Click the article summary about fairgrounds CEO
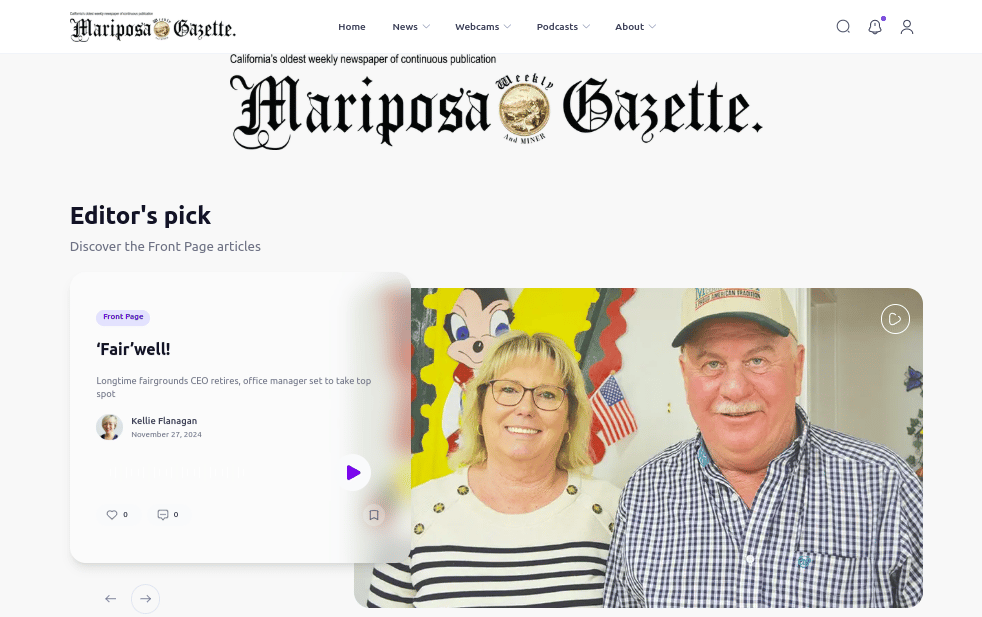The height and width of the screenshot is (617, 982). click(234, 387)
